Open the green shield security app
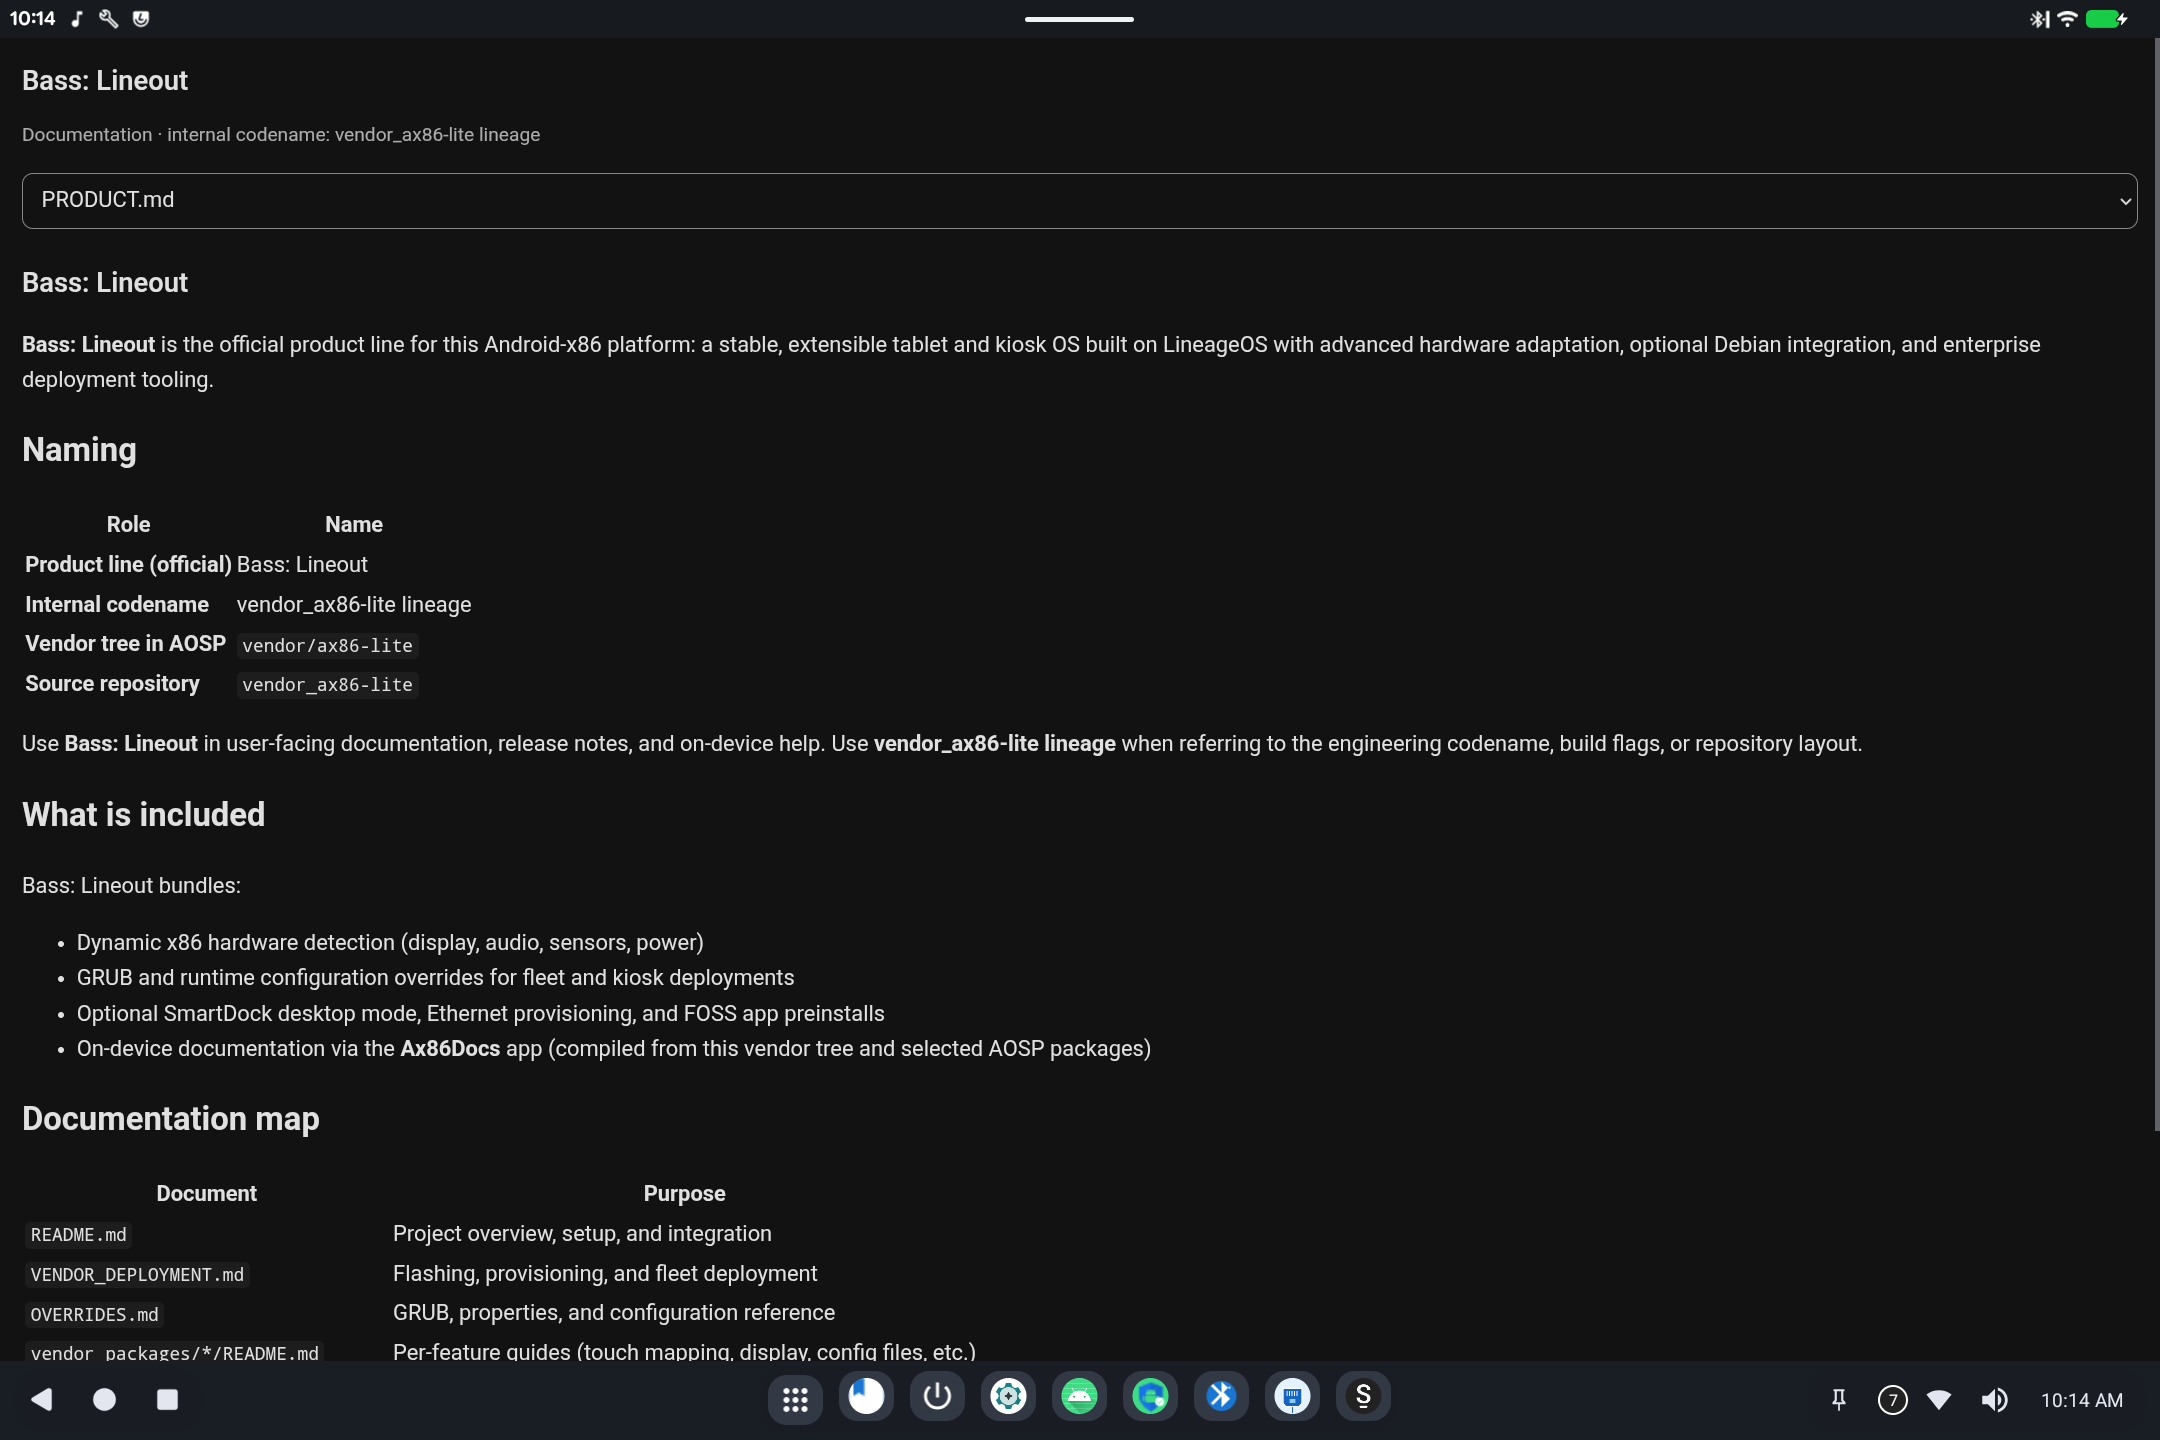 (x=1150, y=1398)
